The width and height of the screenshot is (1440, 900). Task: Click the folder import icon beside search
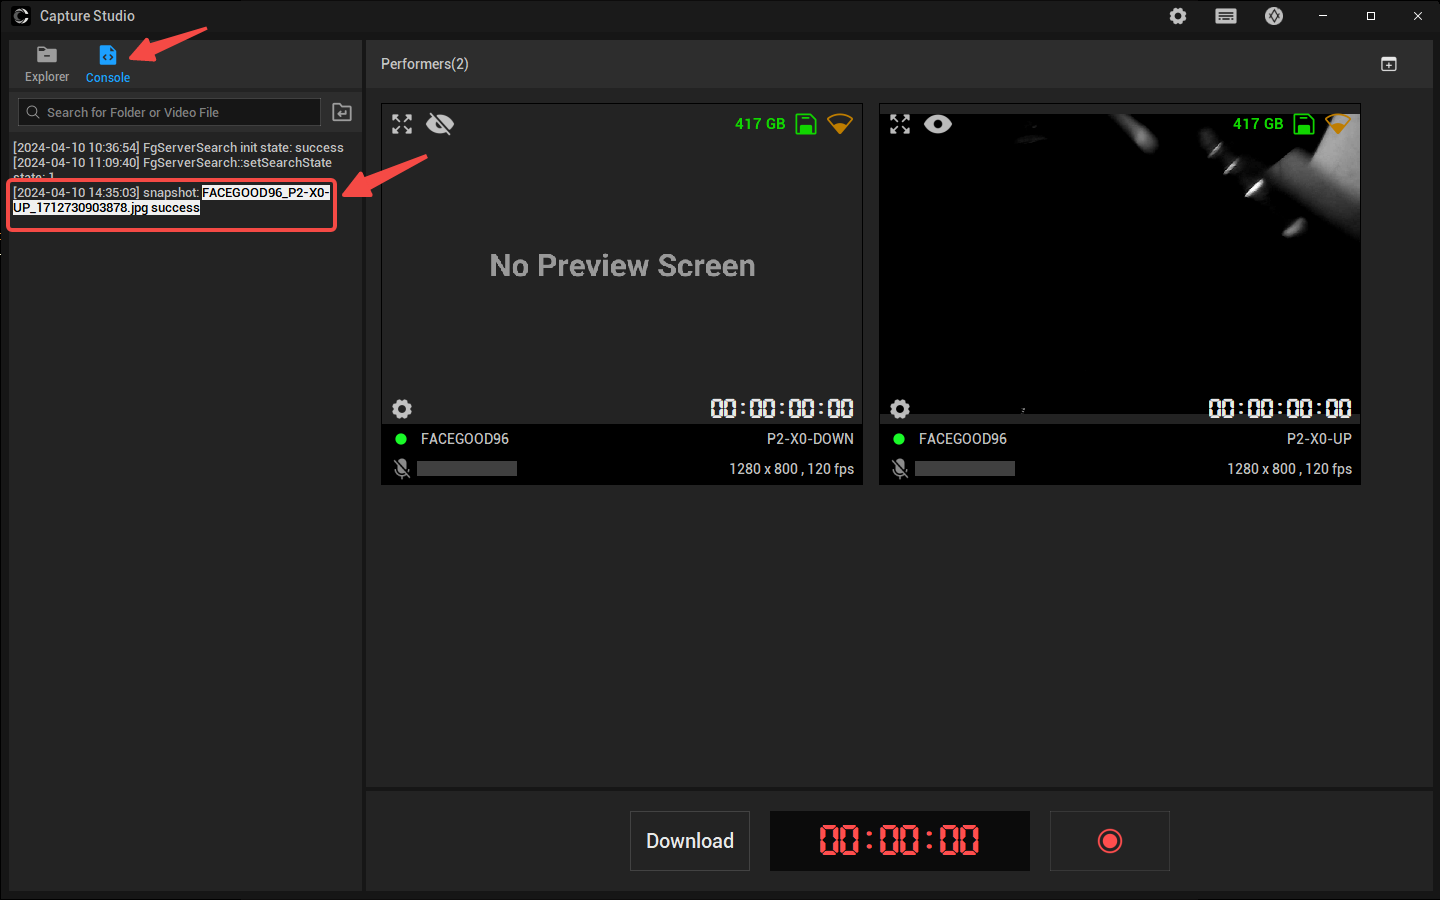(342, 112)
